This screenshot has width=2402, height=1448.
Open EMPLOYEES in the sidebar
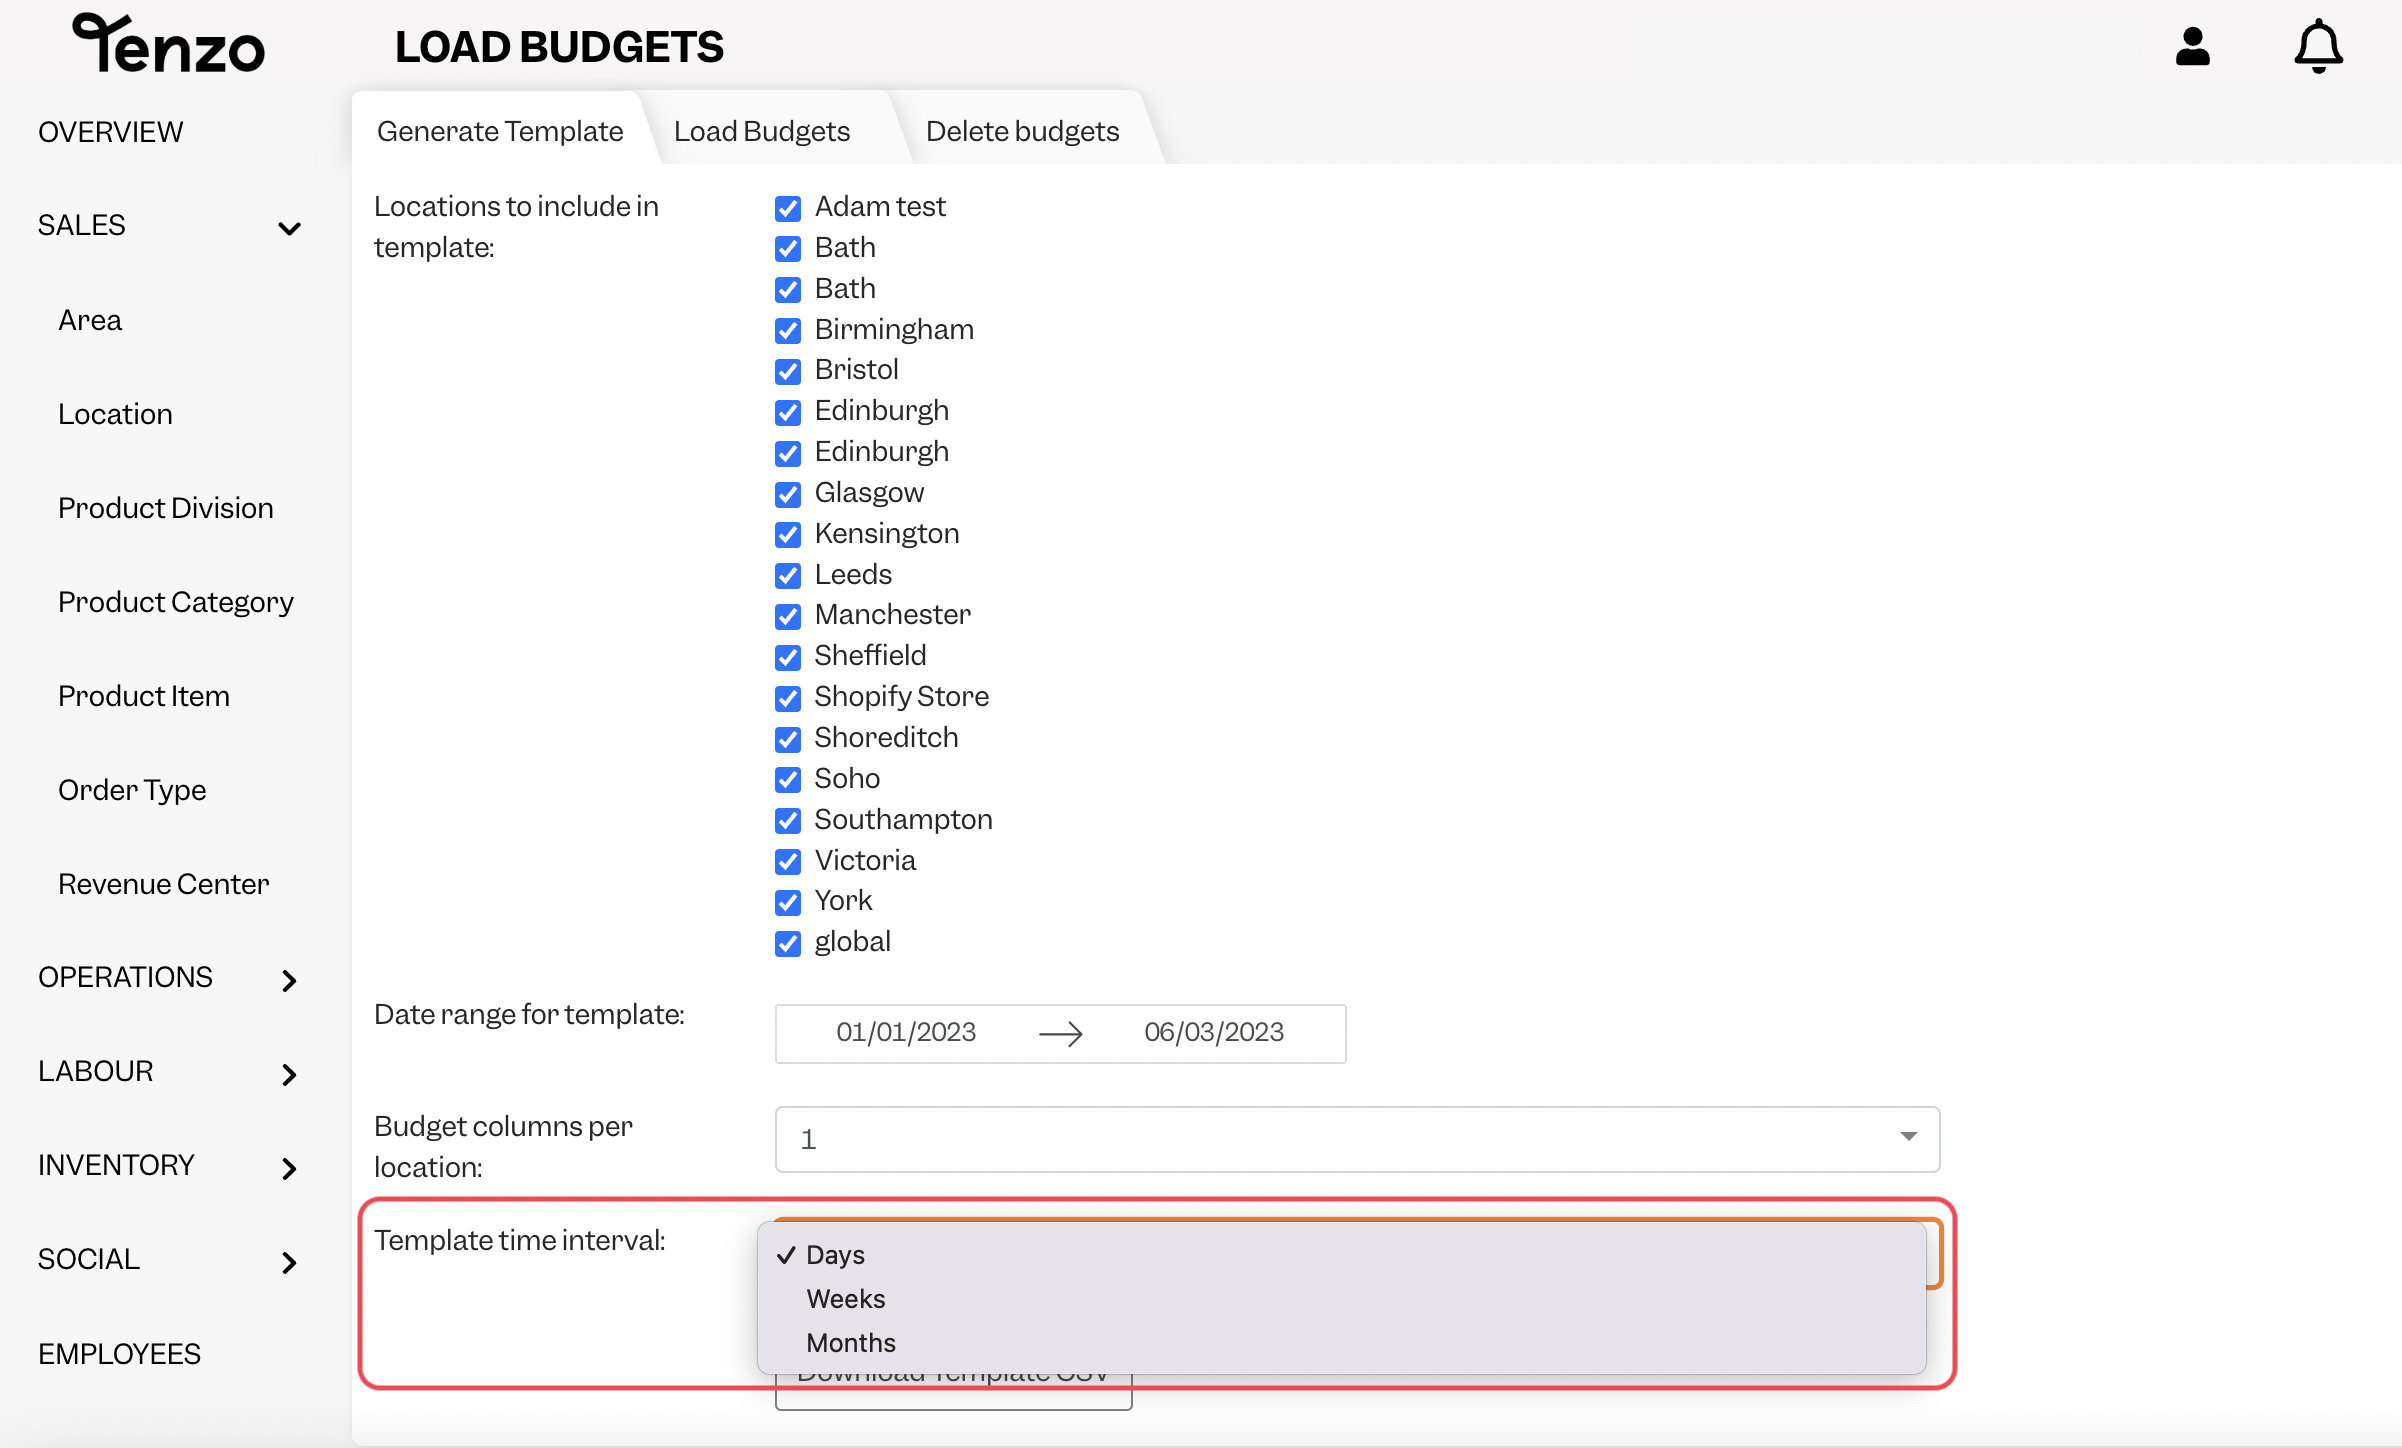pyautogui.click(x=119, y=1354)
